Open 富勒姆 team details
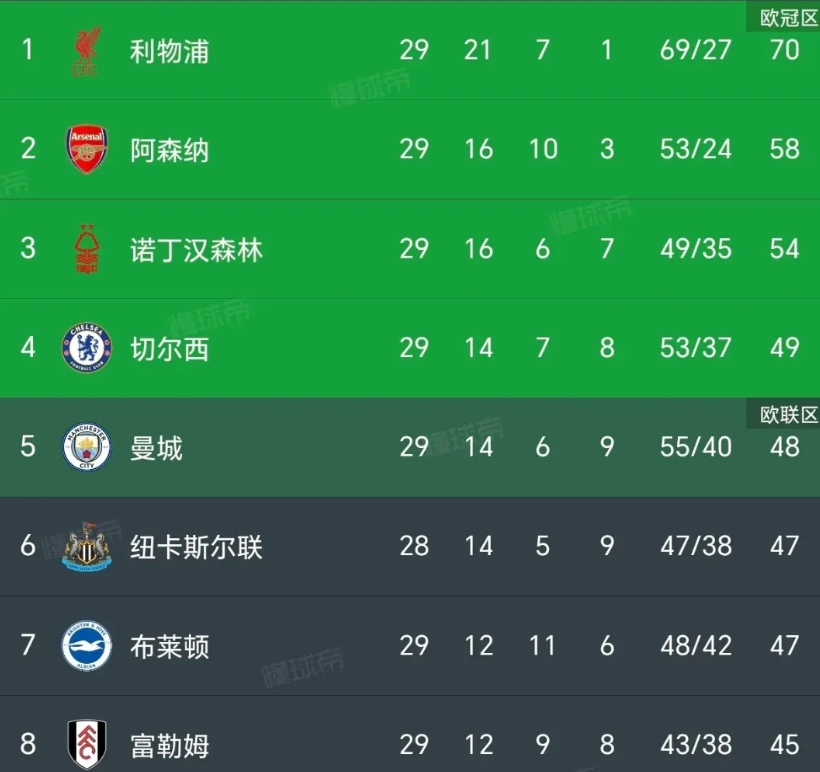Image resolution: width=820 pixels, height=772 pixels. pos(169,745)
